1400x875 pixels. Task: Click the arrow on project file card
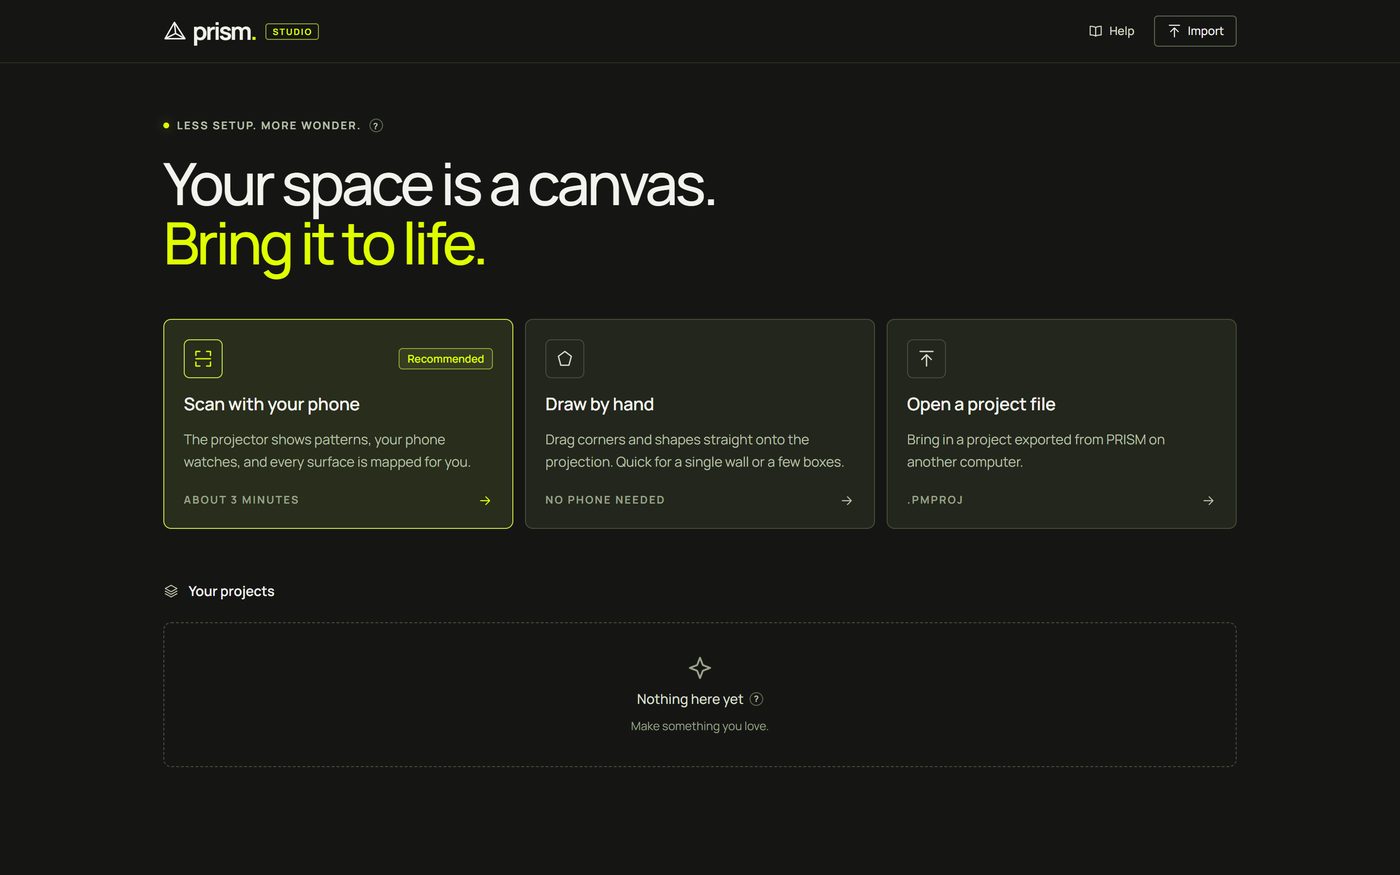click(x=1208, y=501)
